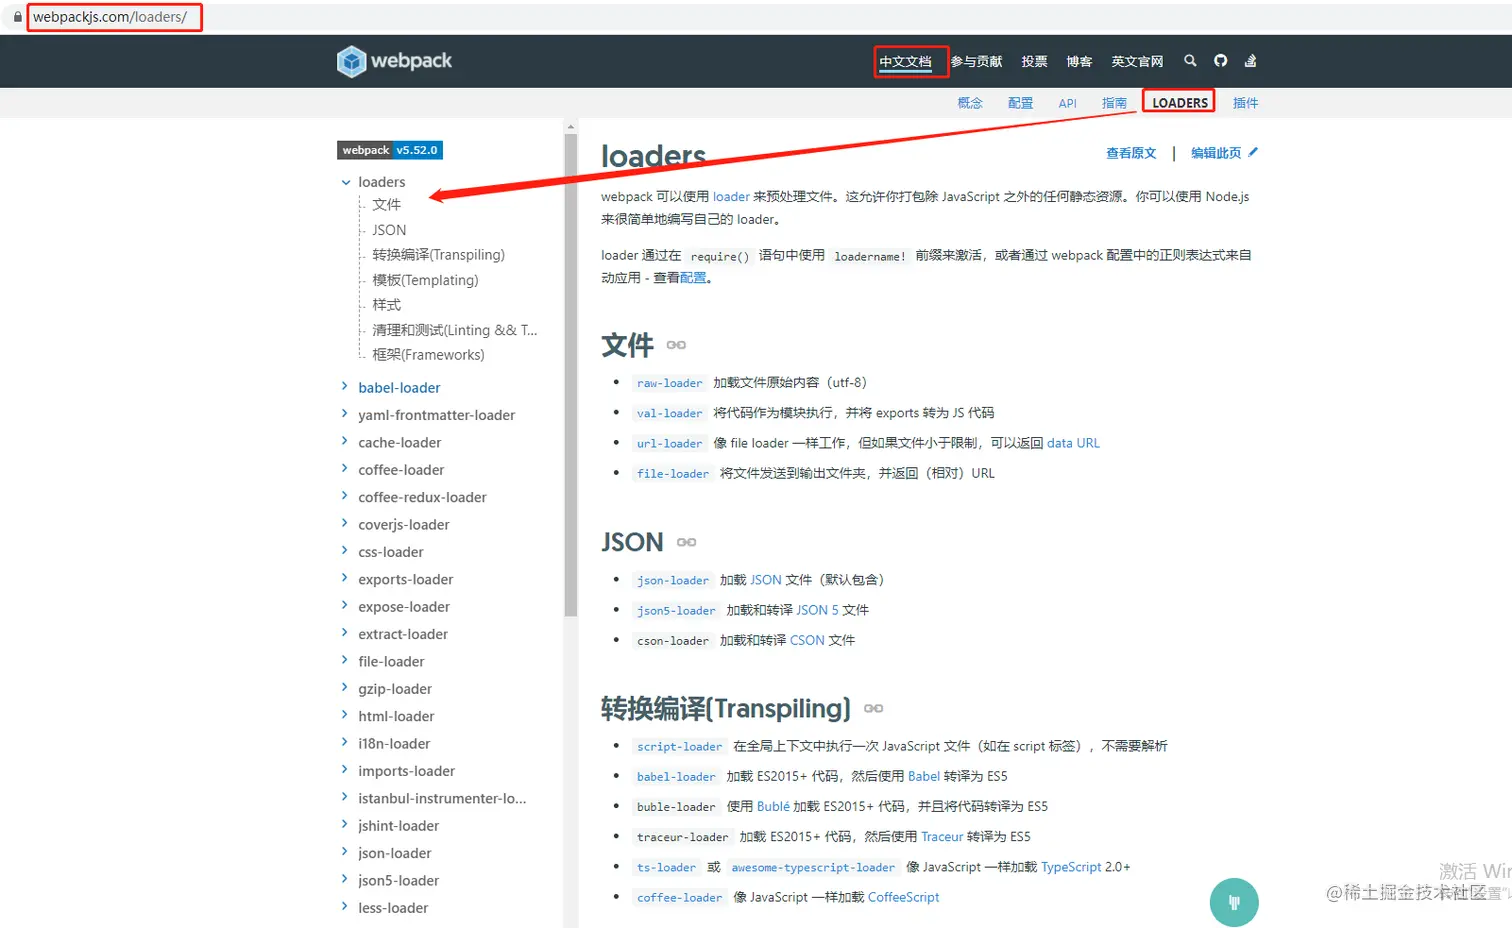The image size is (1512, 928).
Task: Click anchor link icon beside JSON heading
Action: coord(686,542)
